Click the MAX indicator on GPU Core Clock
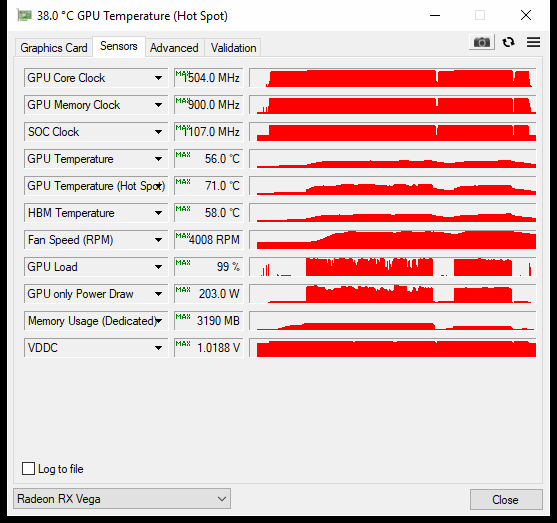Image resolution: width=557 pixels, height=523 pixels. point(183,74)
